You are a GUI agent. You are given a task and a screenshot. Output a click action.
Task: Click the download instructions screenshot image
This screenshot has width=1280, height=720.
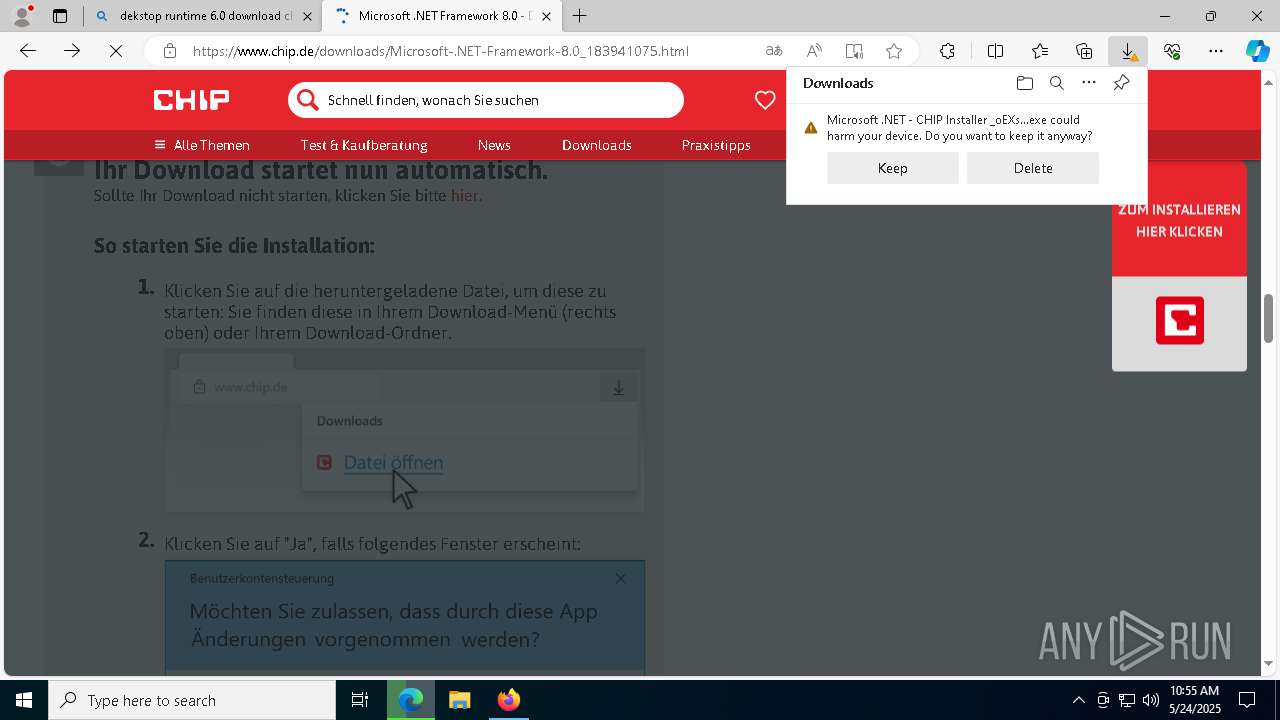[405, 430]
